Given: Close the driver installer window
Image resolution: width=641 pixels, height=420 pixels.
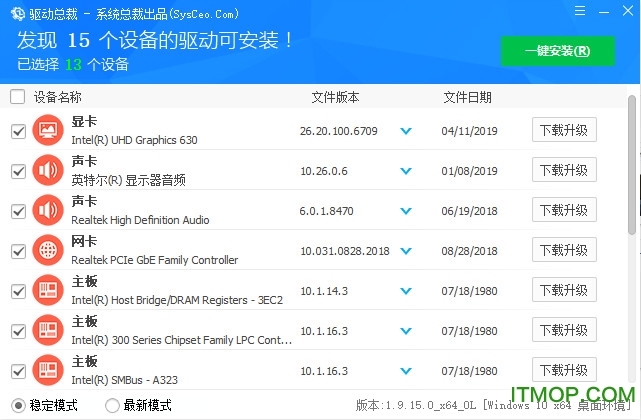Looking at the screenshot, I should (x=628, y=10).
